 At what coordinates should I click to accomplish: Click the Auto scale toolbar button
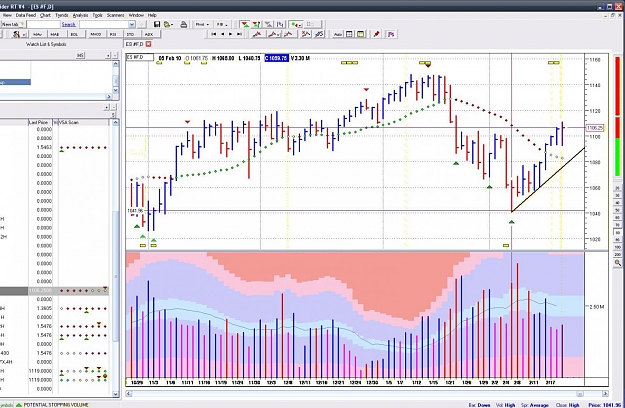(338, 35)
